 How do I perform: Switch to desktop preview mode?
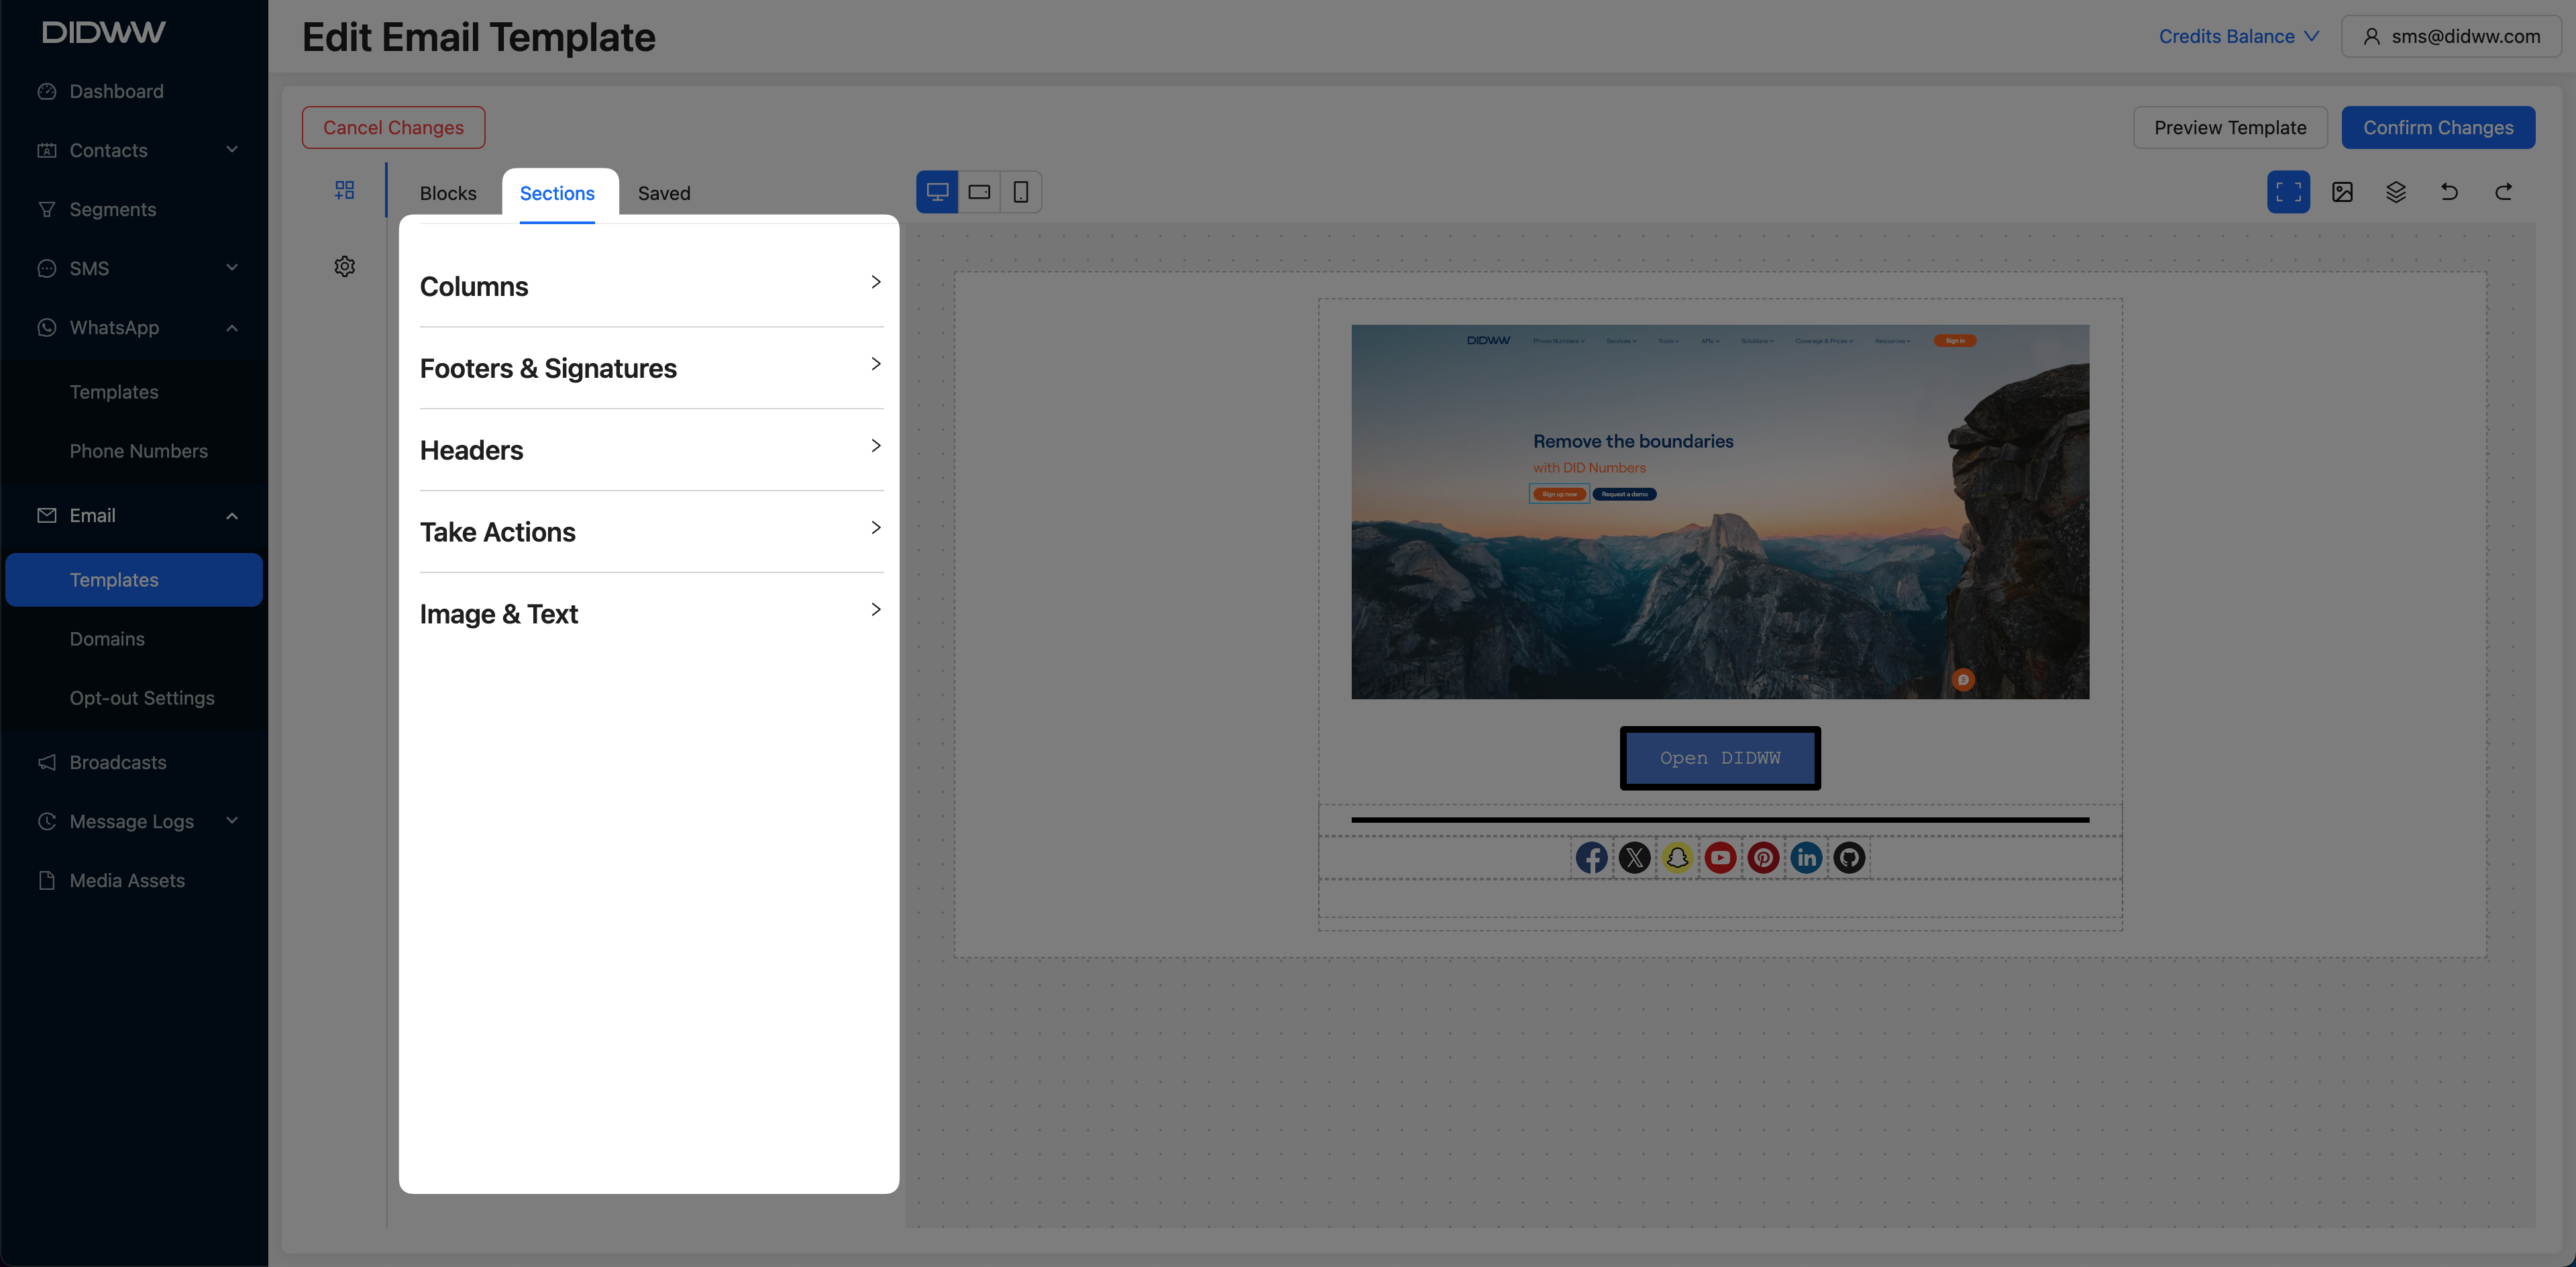tap(937, 192)
